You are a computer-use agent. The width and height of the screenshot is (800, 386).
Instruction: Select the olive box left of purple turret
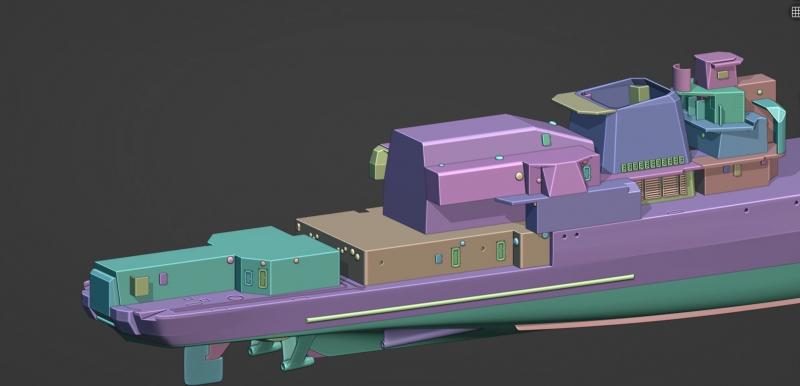click(379, 162)
